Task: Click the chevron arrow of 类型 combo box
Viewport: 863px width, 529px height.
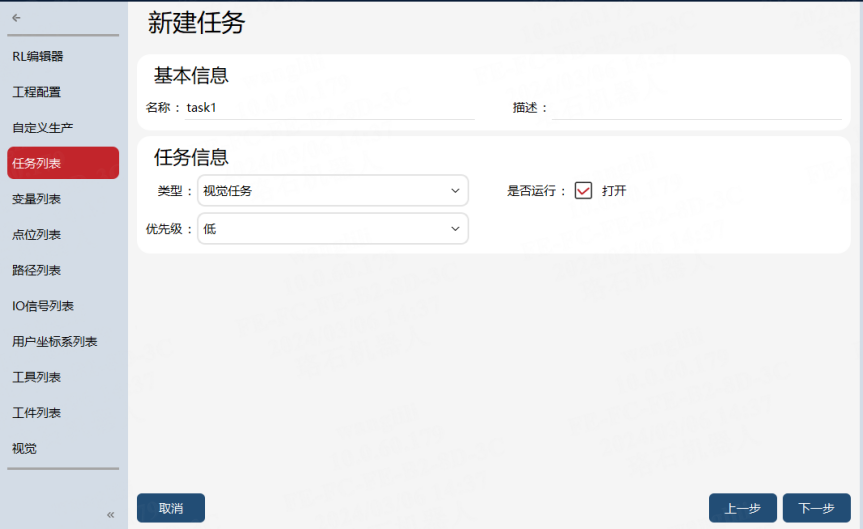Action: [455, 190]
